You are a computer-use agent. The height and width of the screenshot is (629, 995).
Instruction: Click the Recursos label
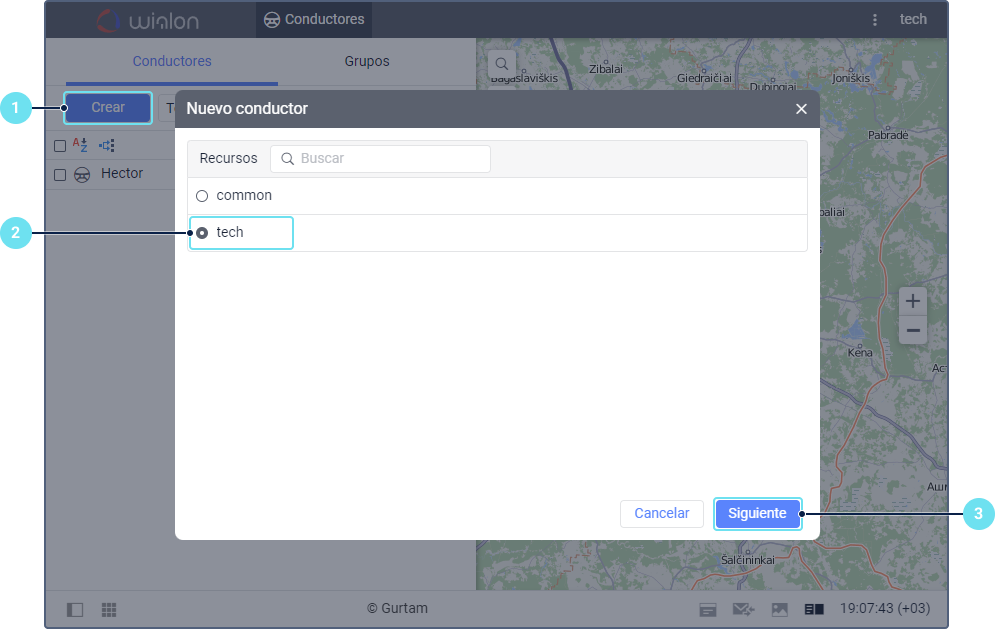(228, 159)
